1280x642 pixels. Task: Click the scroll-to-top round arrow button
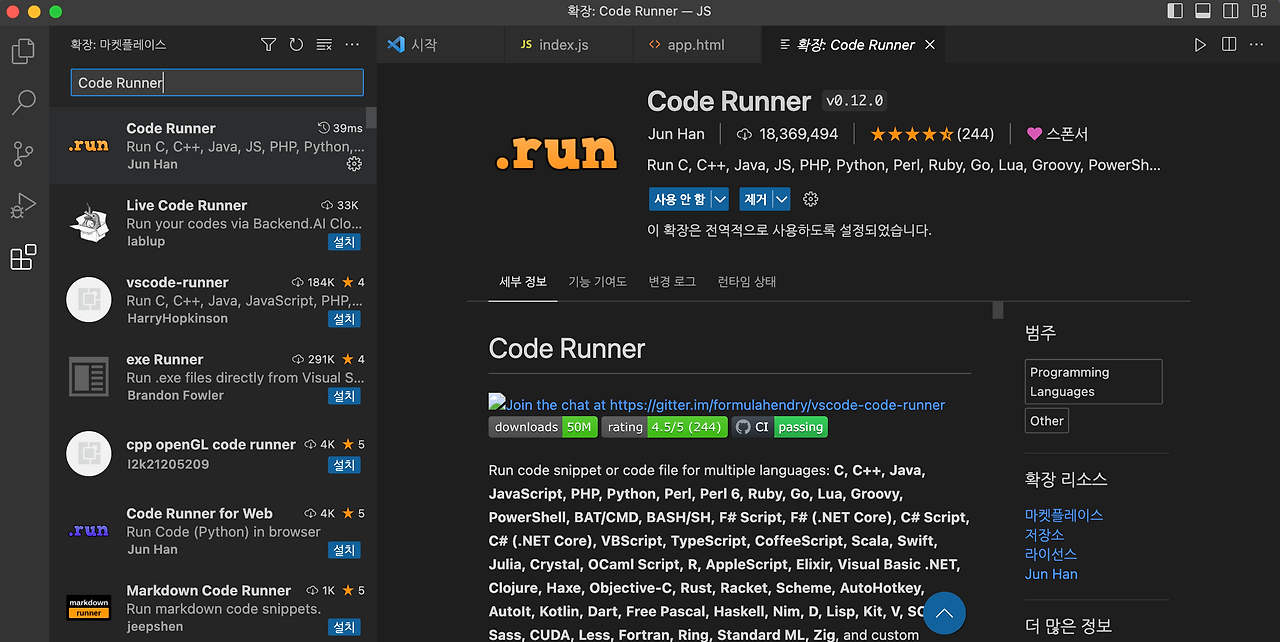coord(944,613)
